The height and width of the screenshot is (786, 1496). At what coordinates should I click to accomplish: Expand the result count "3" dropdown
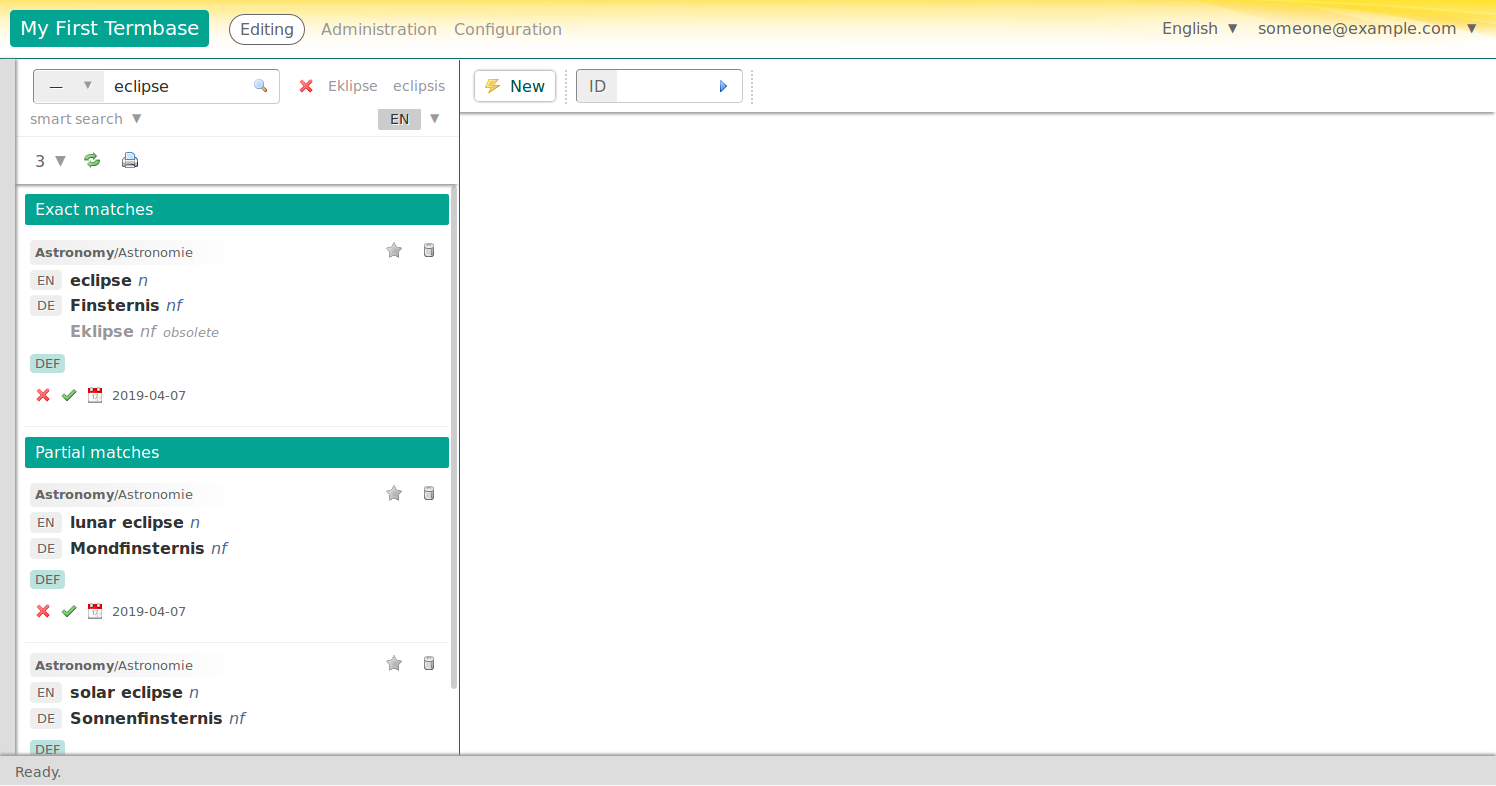49,160
